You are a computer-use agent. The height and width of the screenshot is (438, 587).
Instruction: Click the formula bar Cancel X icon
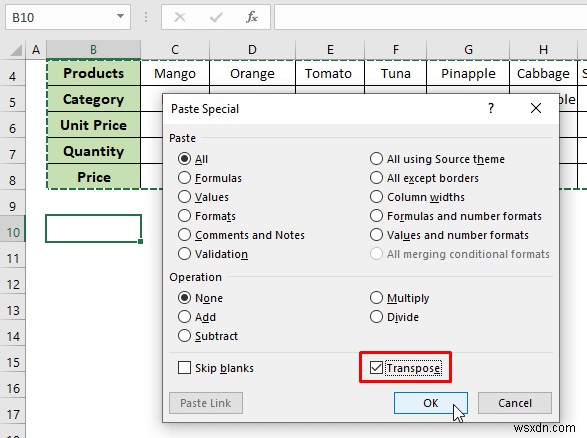pyautogui.click(x=180, y=17)
